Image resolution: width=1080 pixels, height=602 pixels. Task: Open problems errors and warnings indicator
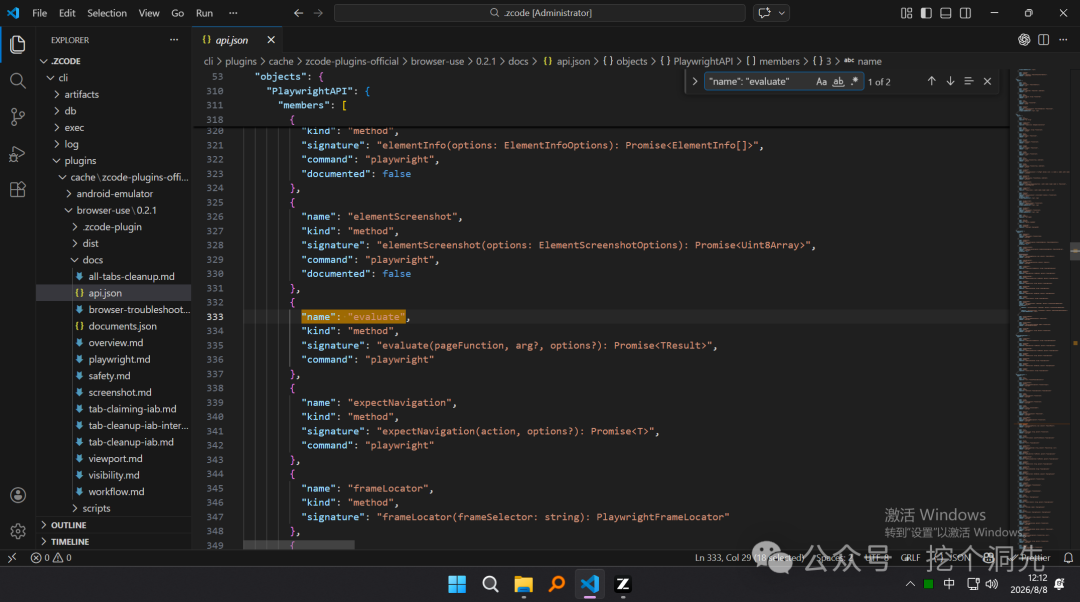click(51, 558)
